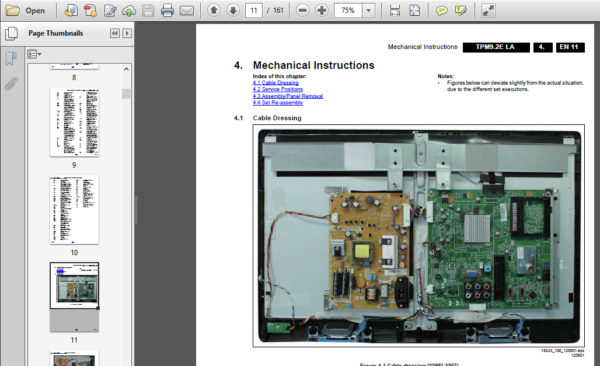This screenshot has width=600, height=366.
Task: Add a sticky note comment
Action: point(442,10)
